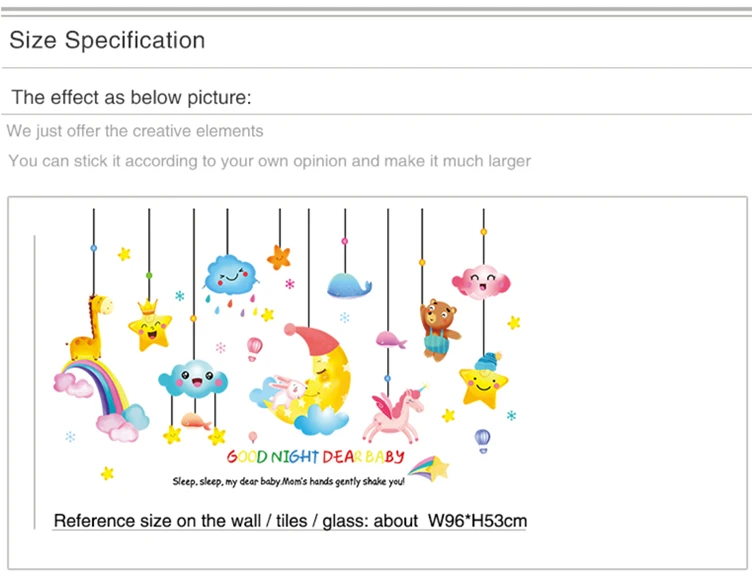The width and height of the screenshot is (752, 574).
Task: Click the small pink whale
Action: point(391,340)
